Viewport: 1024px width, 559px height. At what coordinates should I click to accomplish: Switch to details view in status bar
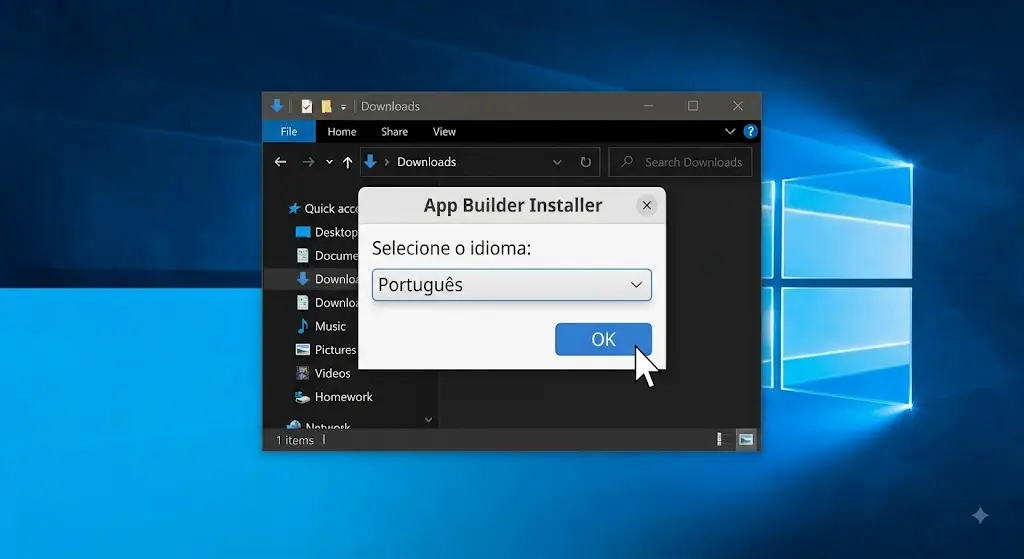coord(720,439)
